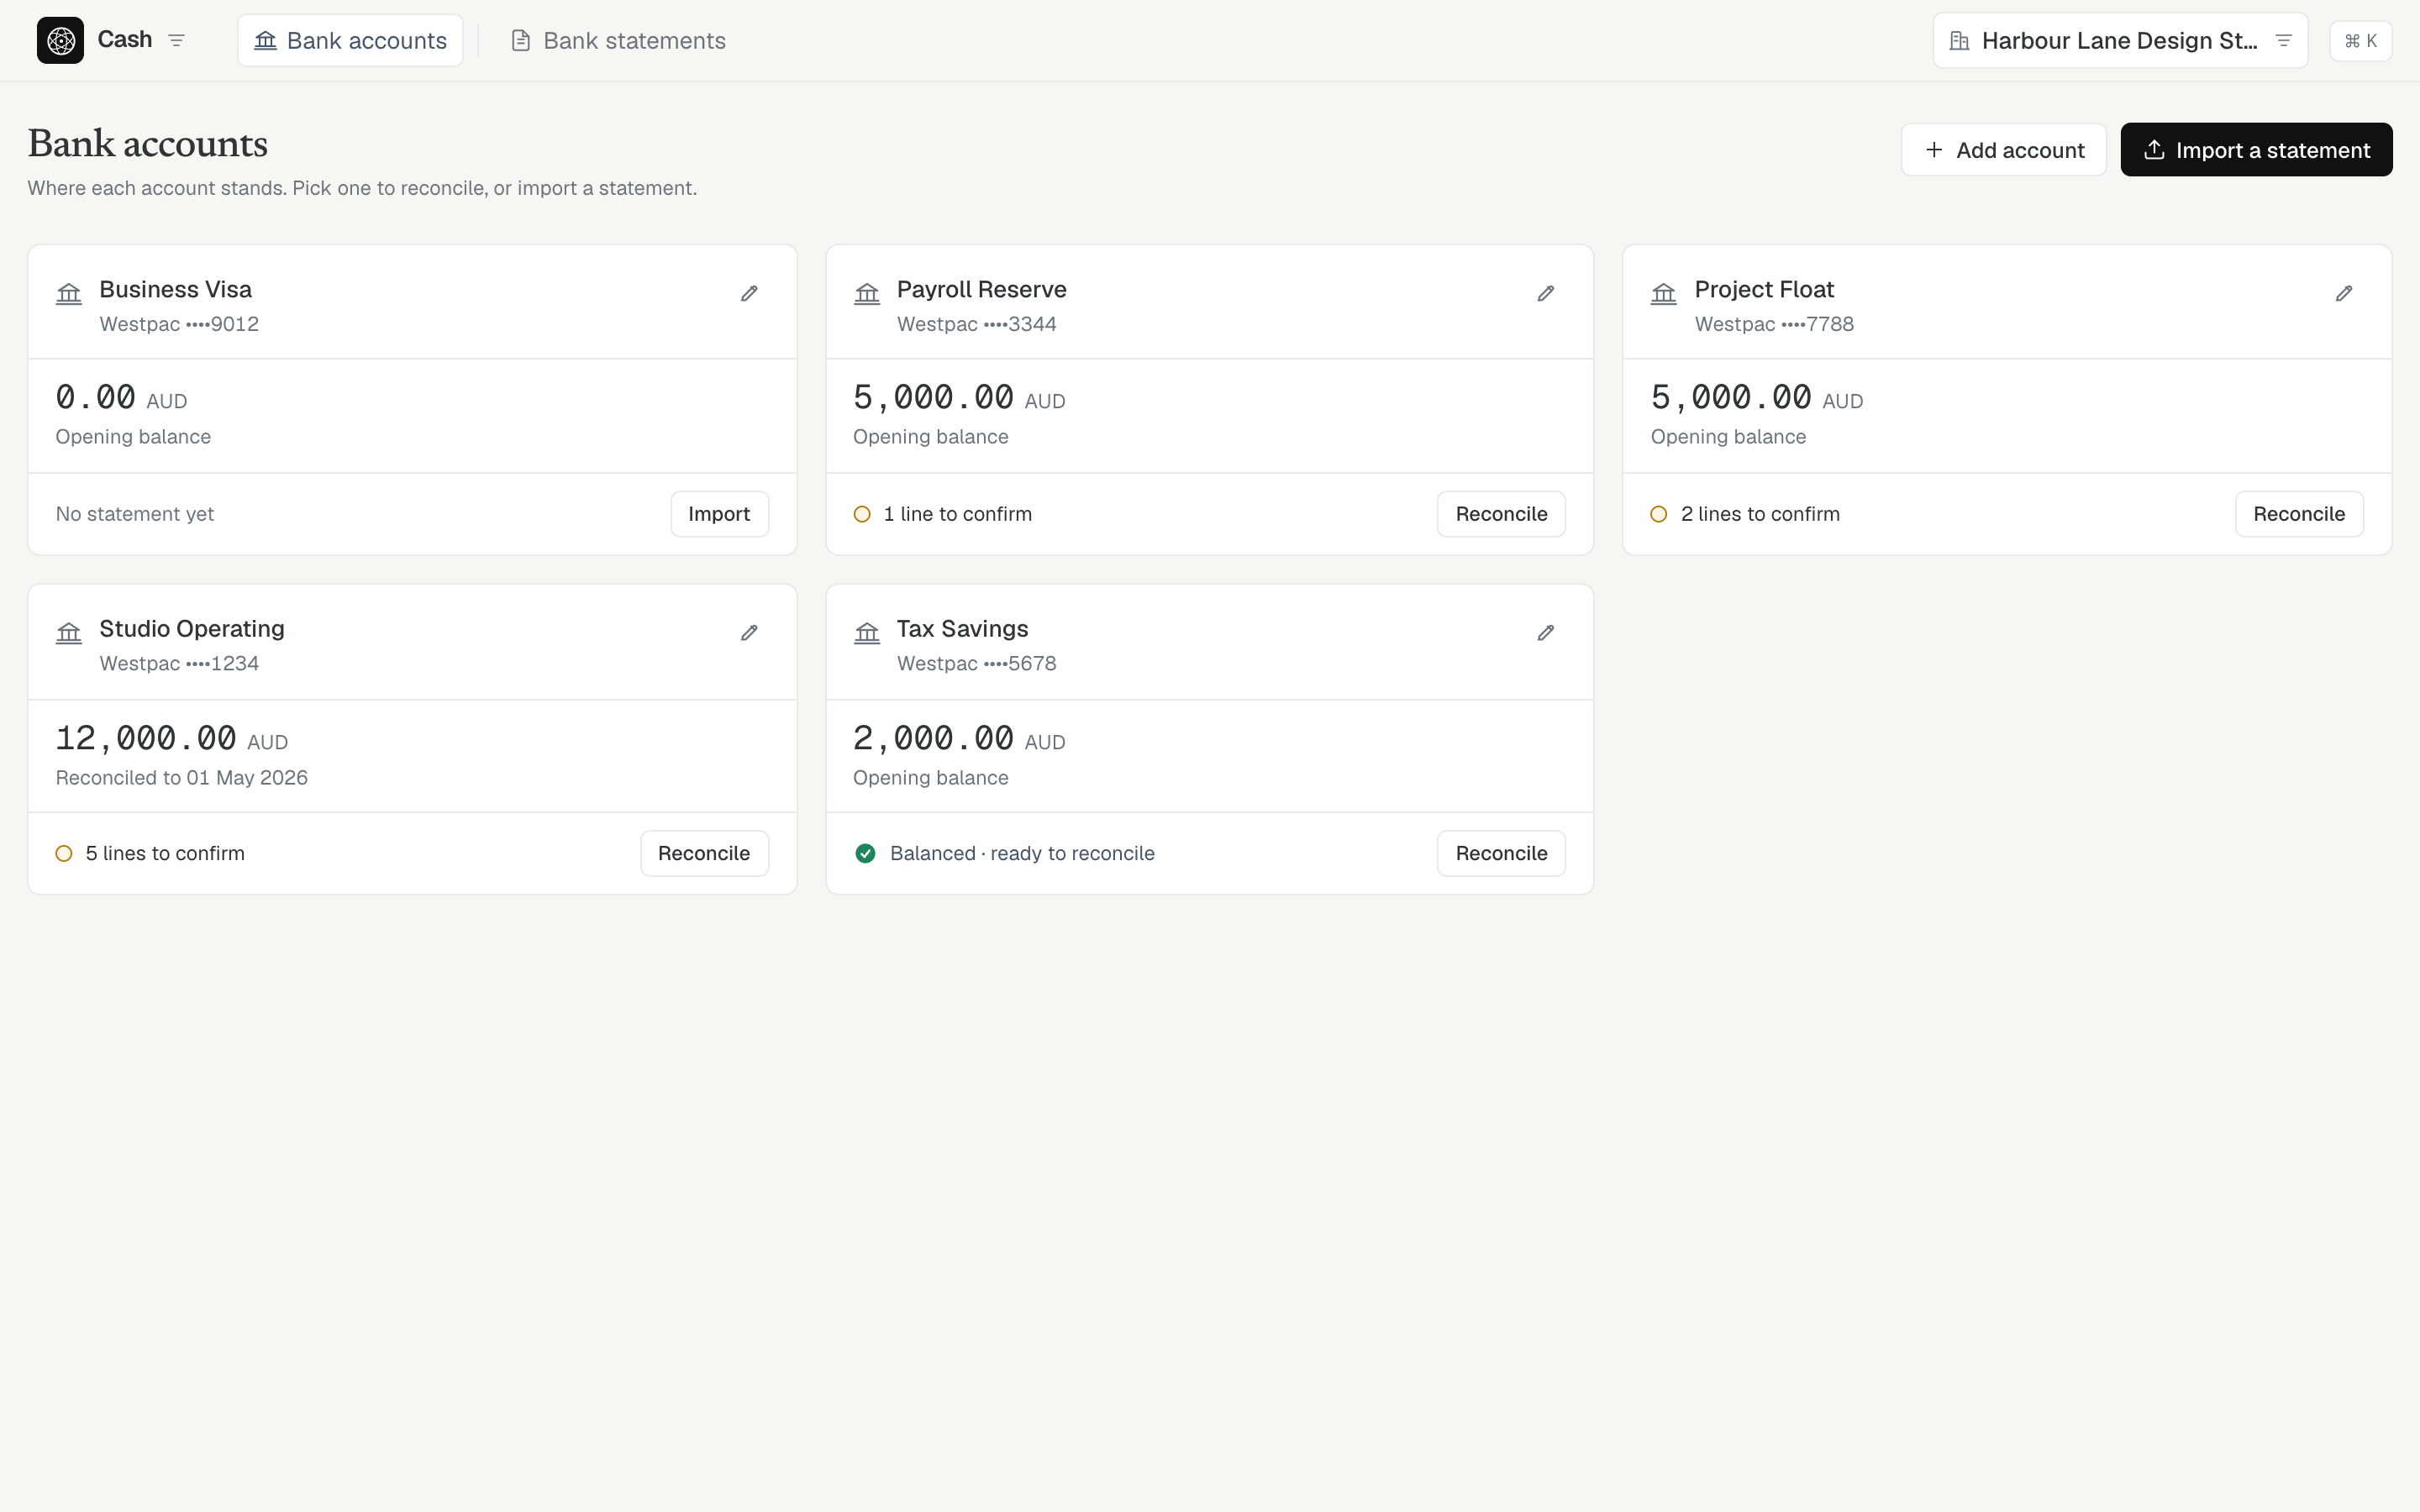Image resolution: width=2420 pixels, height=1512 pixels.
Task: Reconcile the Studio Operating account
Action: tap(704, 853)
